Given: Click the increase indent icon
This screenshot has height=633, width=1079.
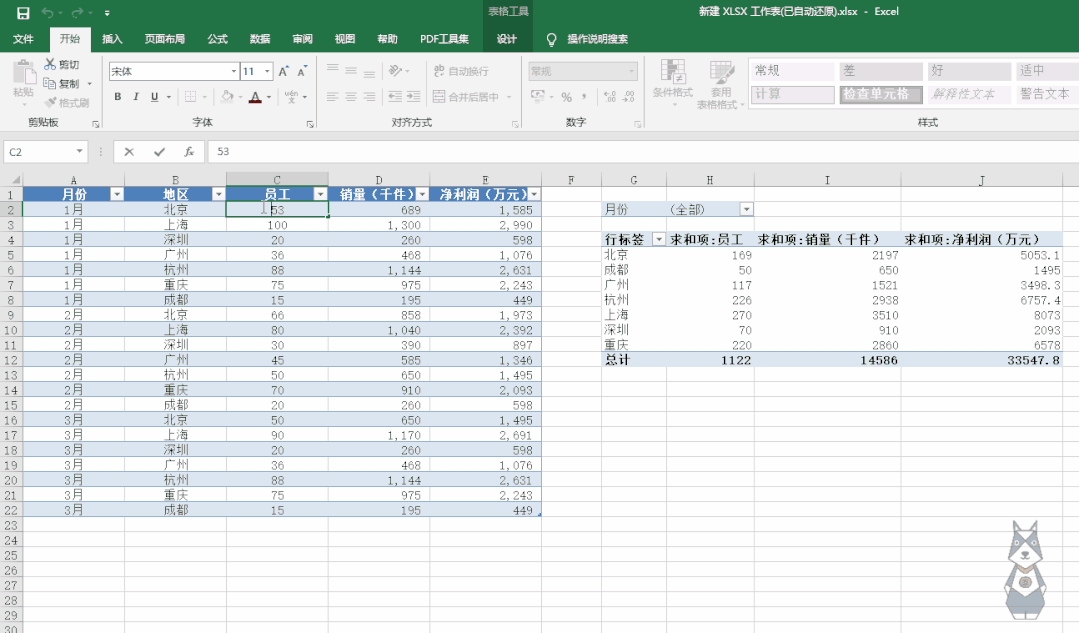Looking at the screenshot, I should (413, 97).
